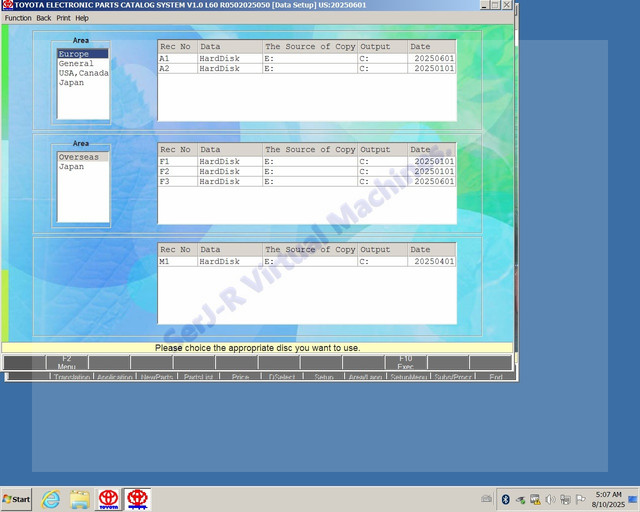Screen dimensions: 640x512
Task: Click the Data header in the bottom table
Action: (x=230, y=249)
